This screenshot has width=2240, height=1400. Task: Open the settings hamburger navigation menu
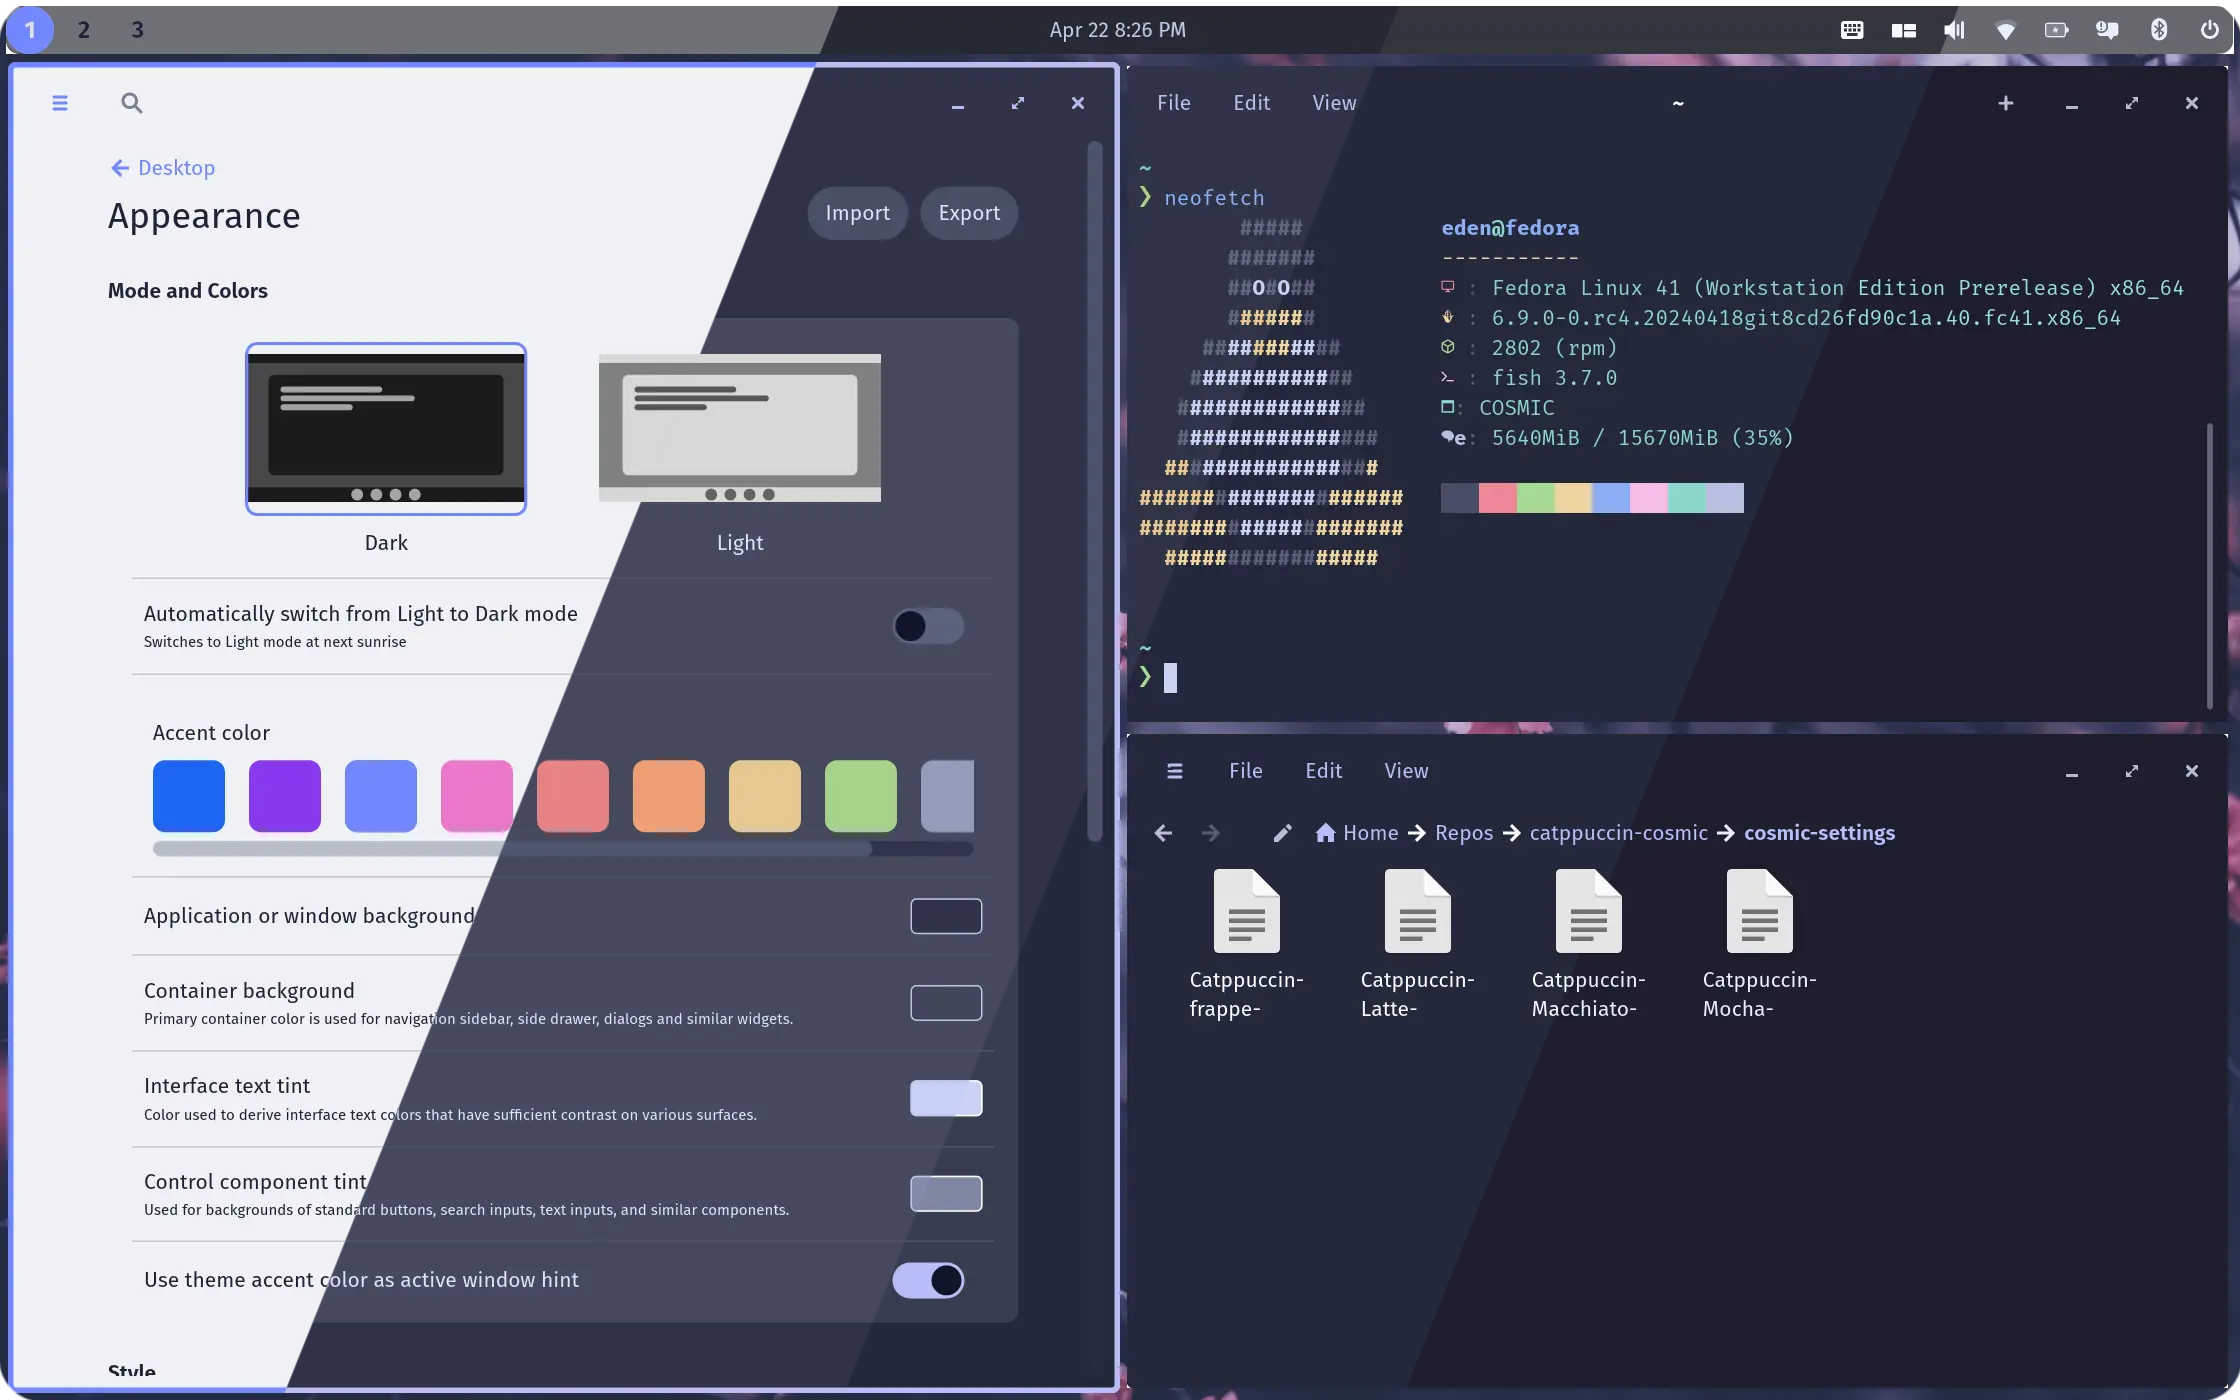60,103
